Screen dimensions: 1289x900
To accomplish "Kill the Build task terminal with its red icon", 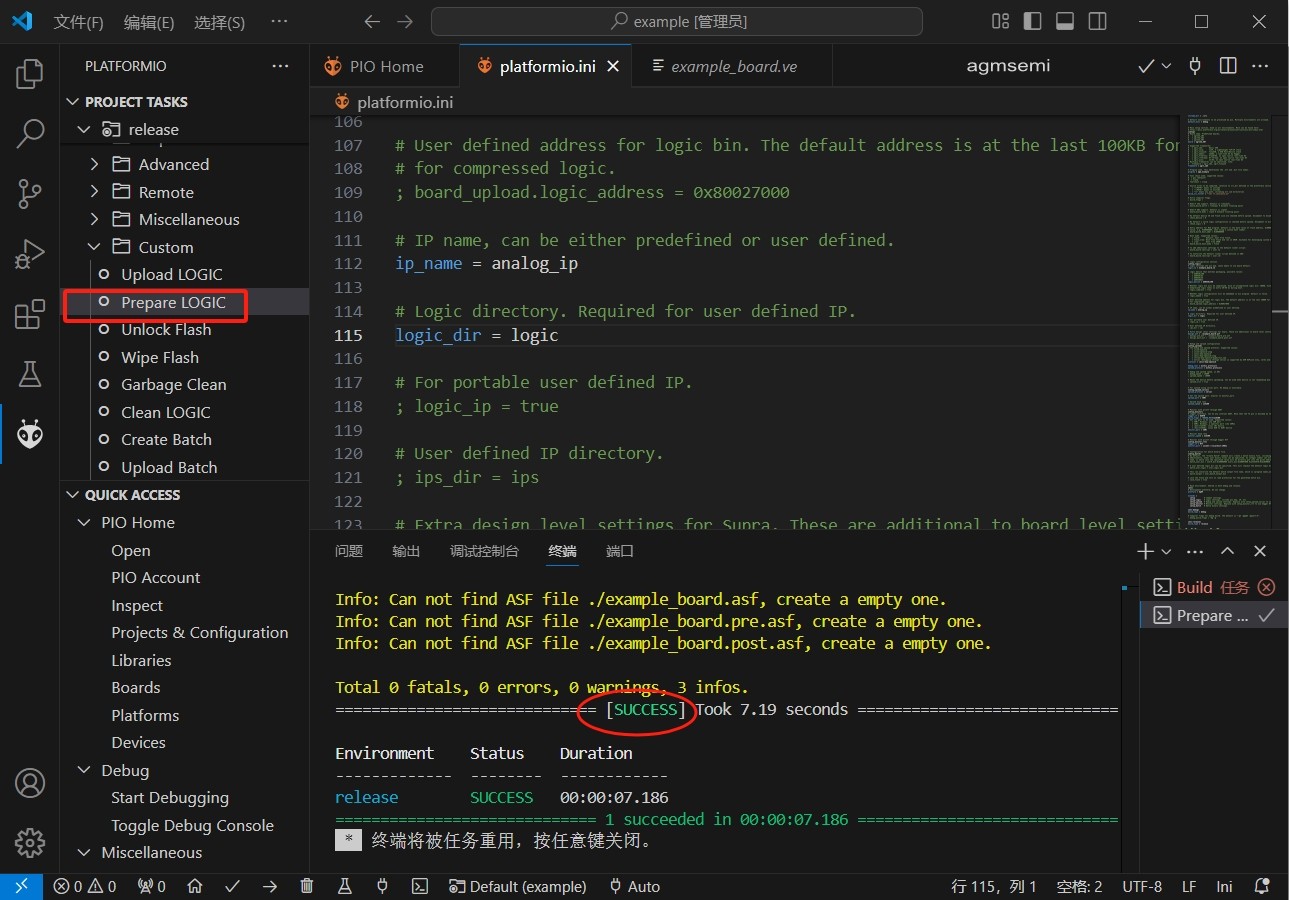I will point(1266,587).
